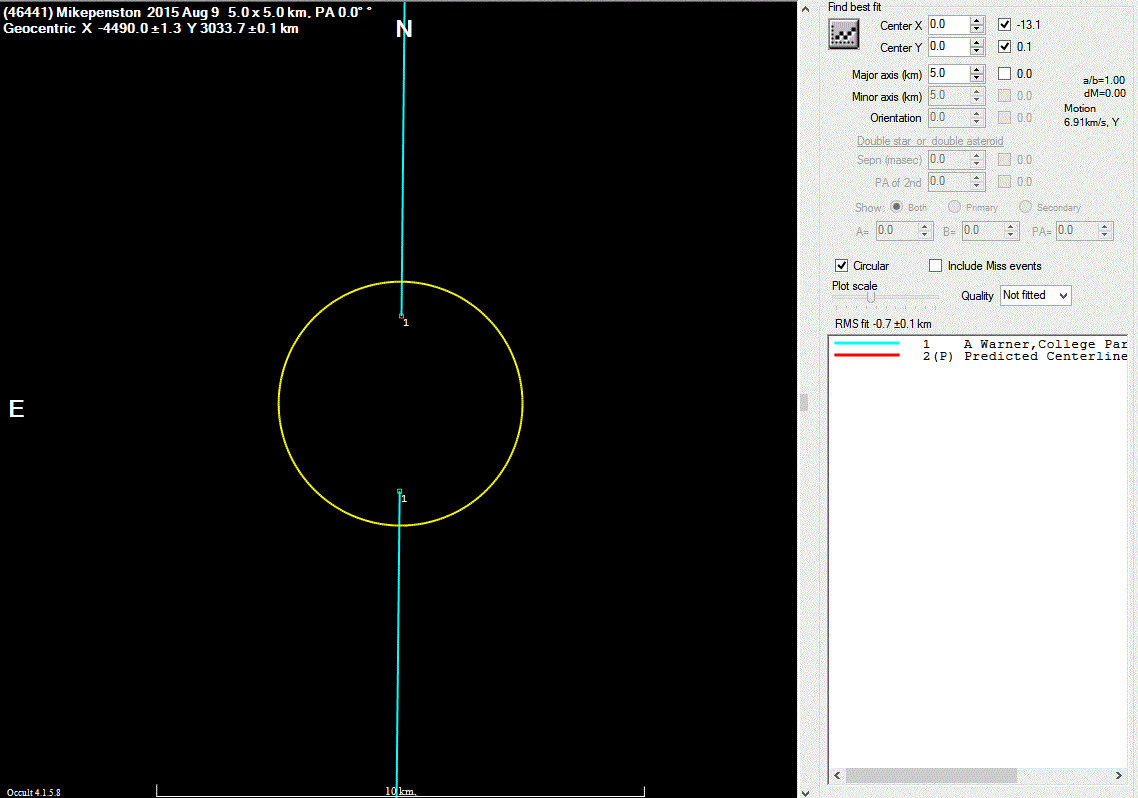Click the upper chord endpoint marker 1
Image resolution: width=1138 pixels, height=798 pixels.
(x=401, y=316)
